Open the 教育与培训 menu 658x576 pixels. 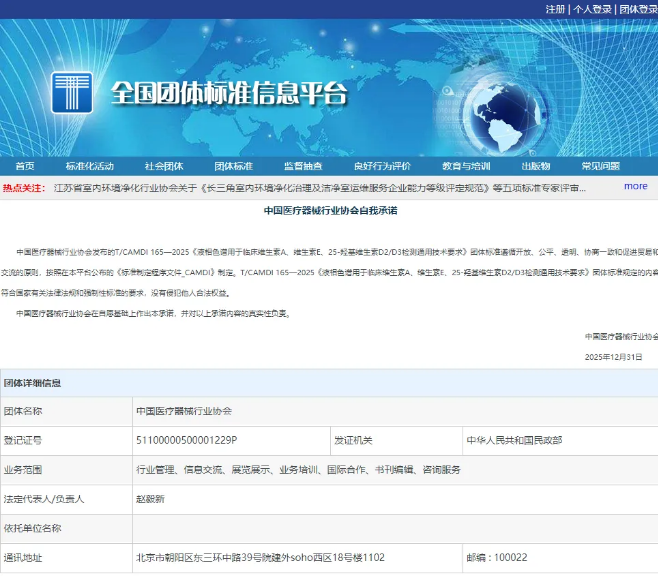pyautogui.click(x=466, y=166)
